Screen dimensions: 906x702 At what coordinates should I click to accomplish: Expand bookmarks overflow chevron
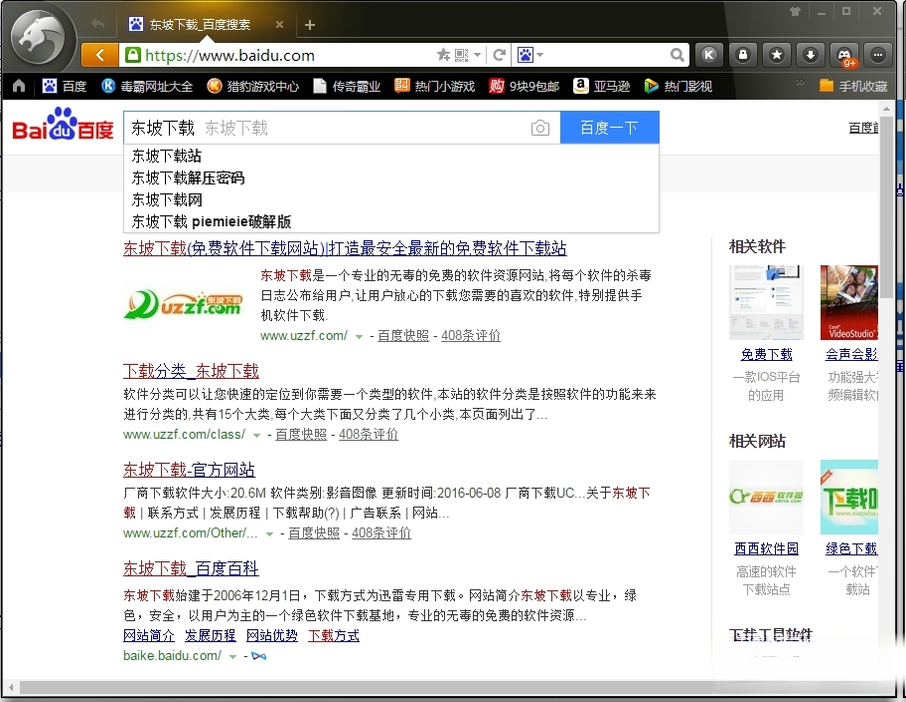[x=800, y=83]
